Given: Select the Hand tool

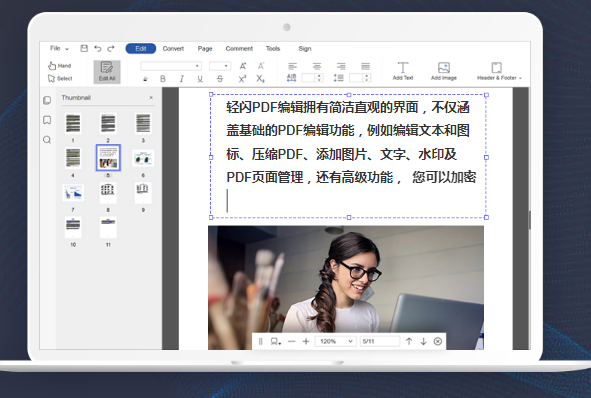Looking at the screenshot, I should pos(60,66).
